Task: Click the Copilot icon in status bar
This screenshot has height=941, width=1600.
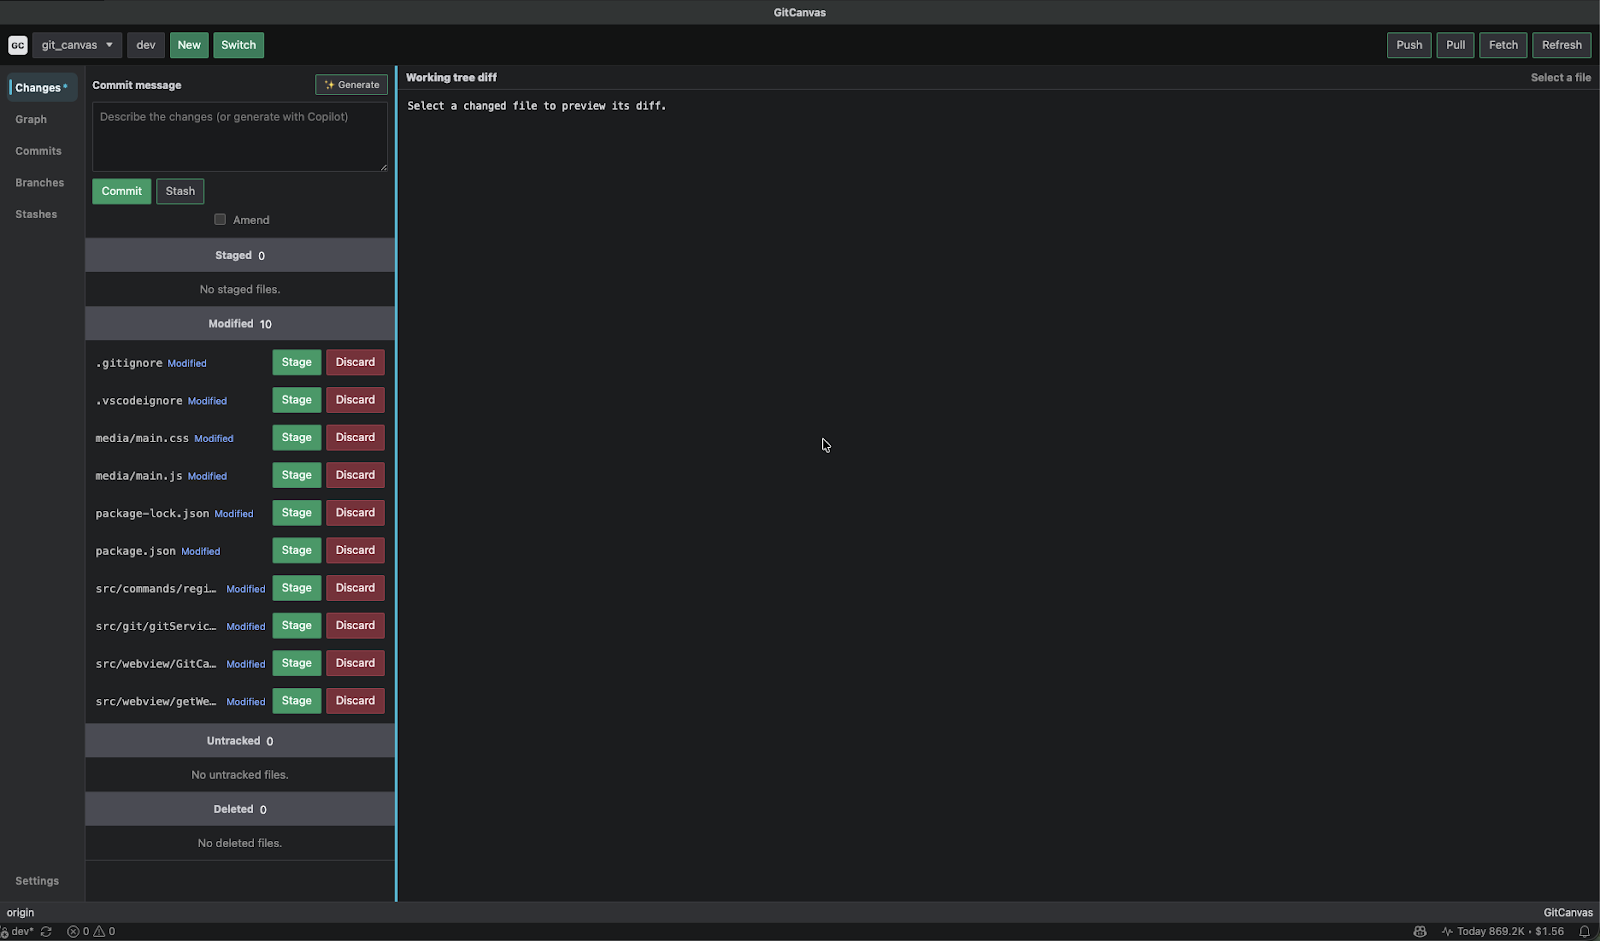Action: tap(1419, 931)
